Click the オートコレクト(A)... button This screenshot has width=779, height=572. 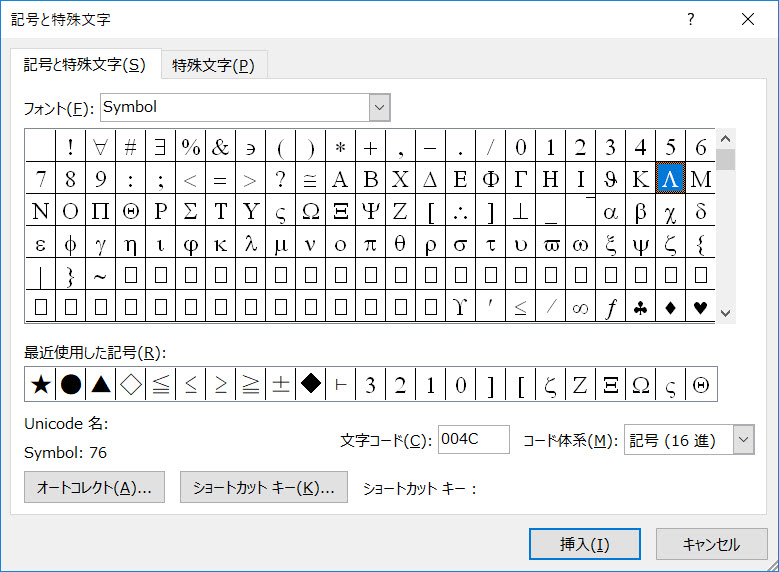pos(94,488)
